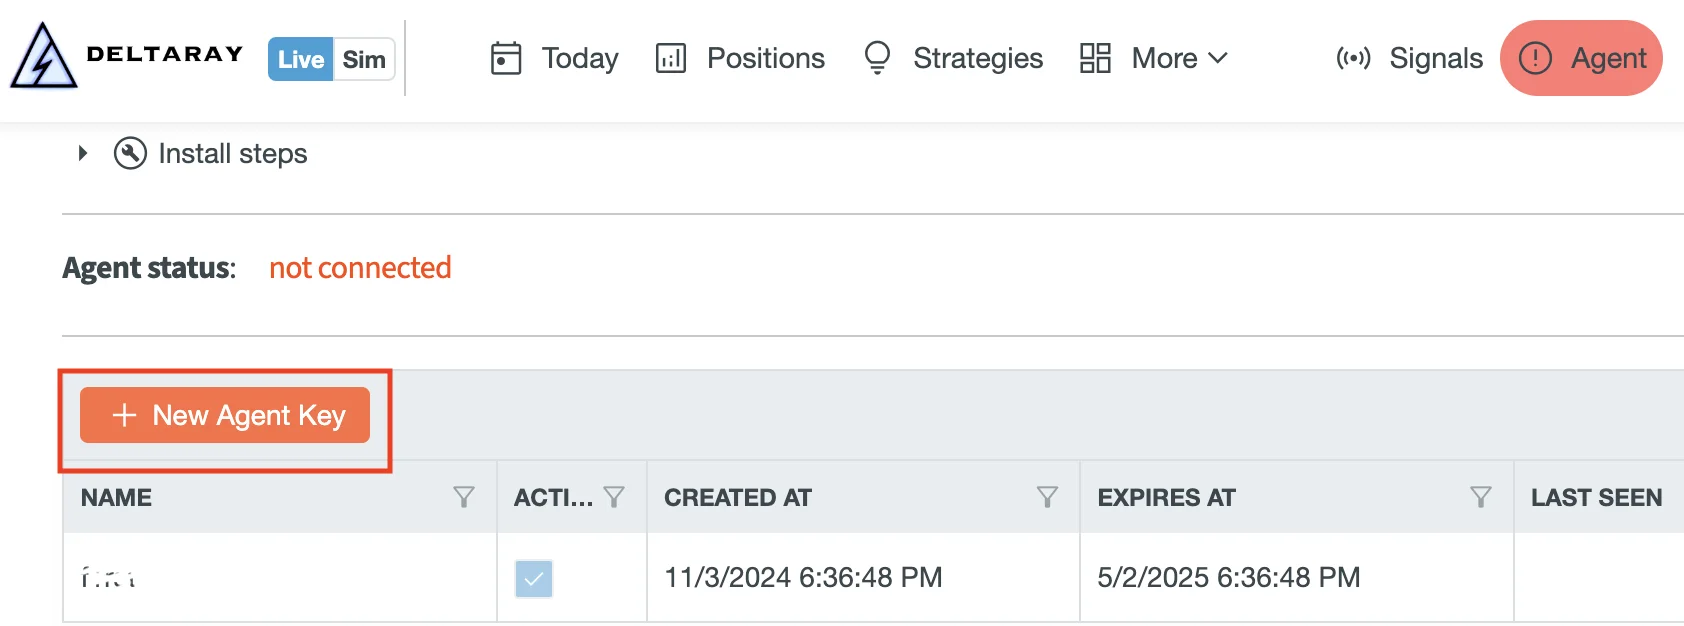Open the More dropdown menu

pos(1154,58)
